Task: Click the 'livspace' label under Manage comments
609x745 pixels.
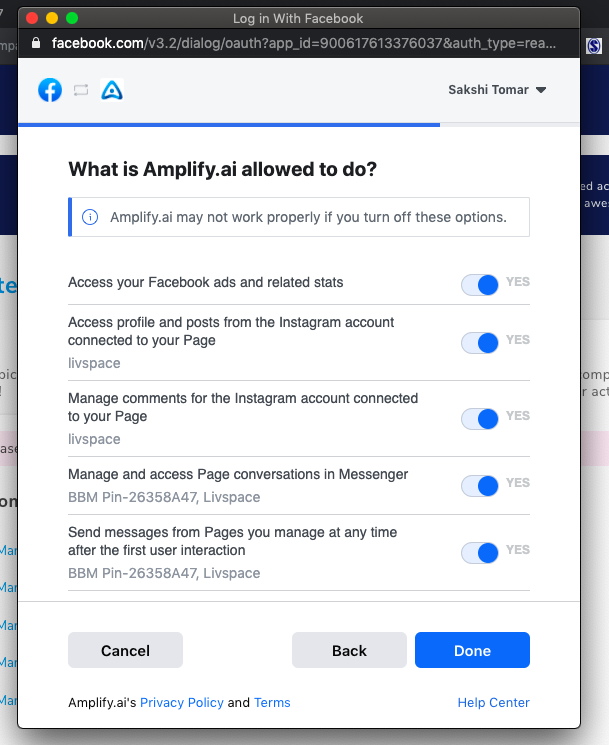Action: pyautogui.click(x=94, y=439)
